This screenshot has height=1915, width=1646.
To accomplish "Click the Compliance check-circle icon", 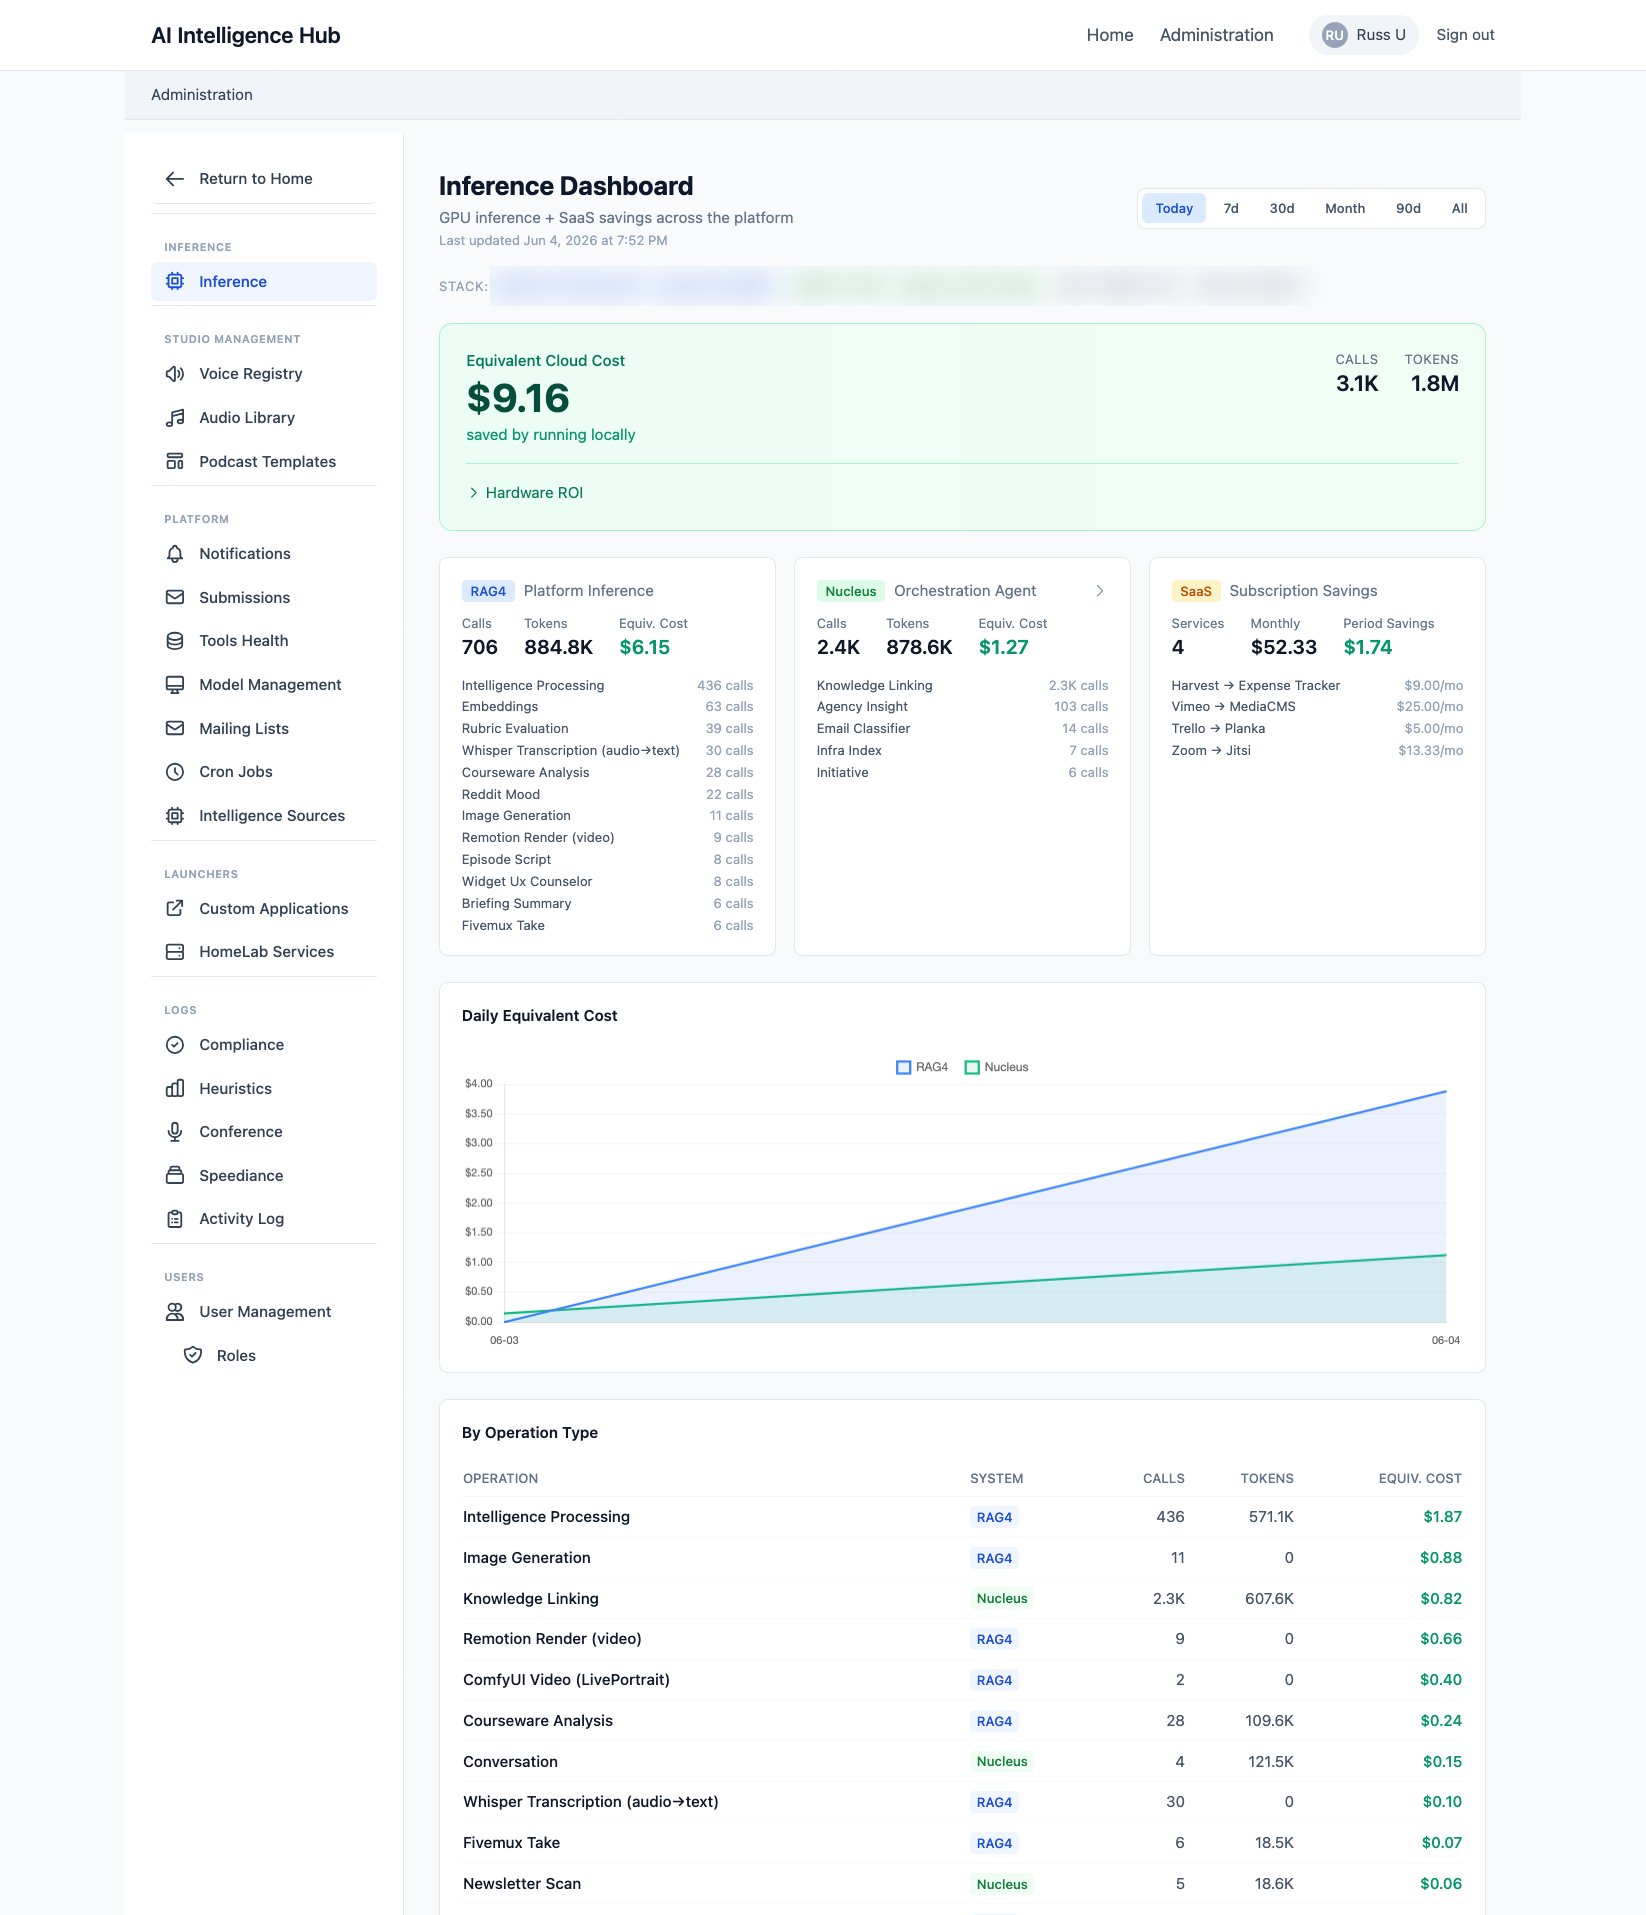I will point(175,1045).
